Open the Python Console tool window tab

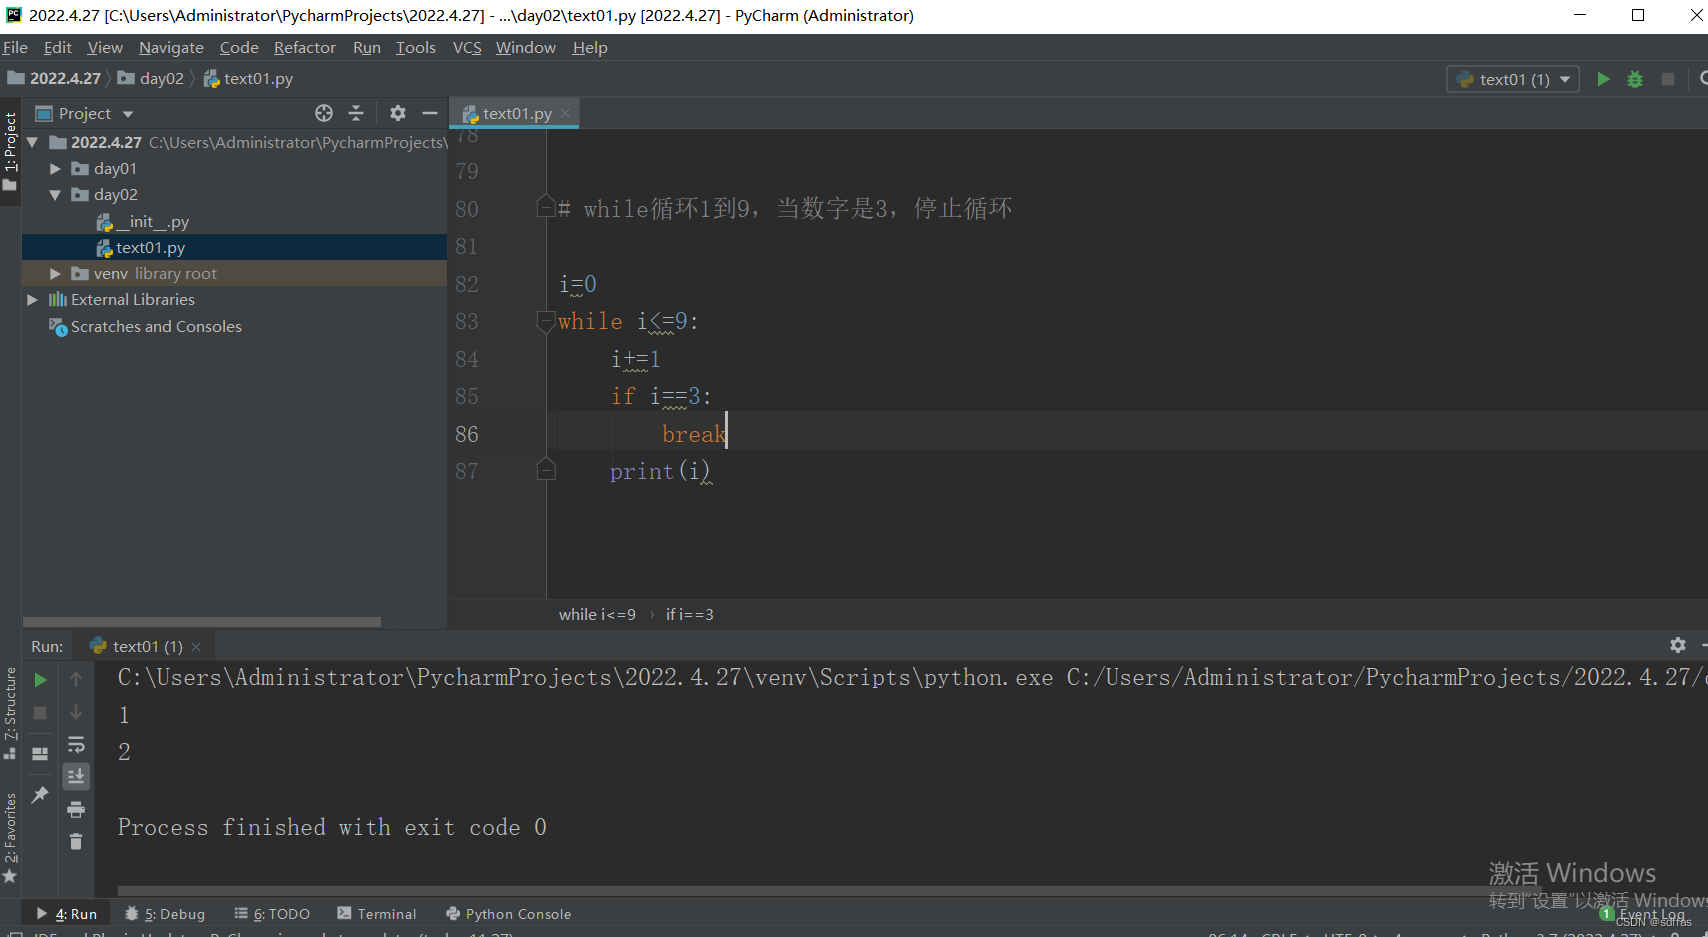pos(509,914)
